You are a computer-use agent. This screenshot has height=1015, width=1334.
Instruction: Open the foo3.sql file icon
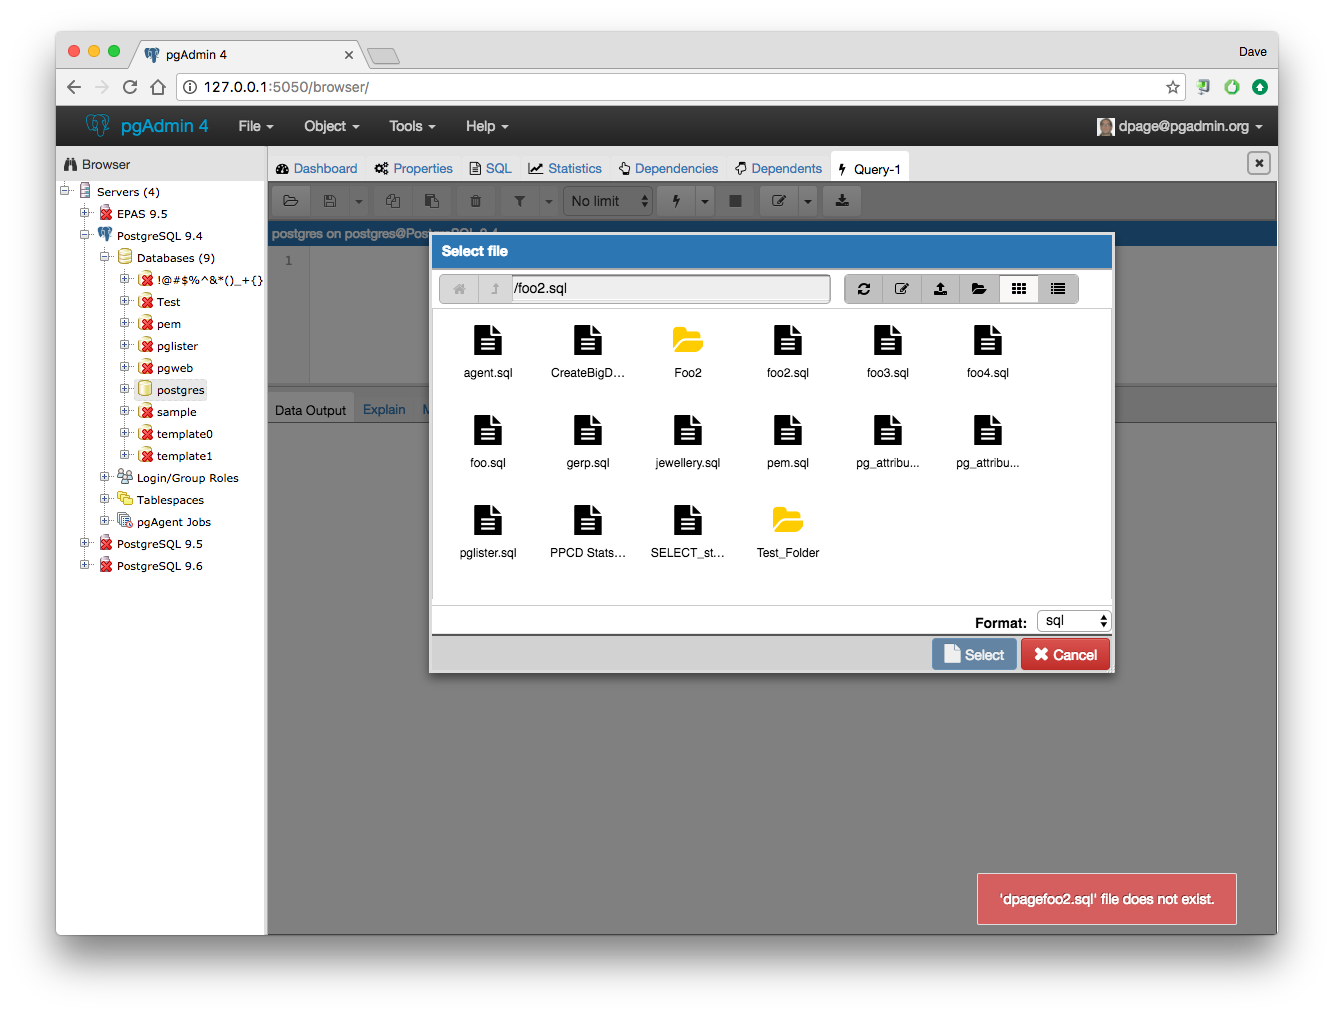coord(888,341)
